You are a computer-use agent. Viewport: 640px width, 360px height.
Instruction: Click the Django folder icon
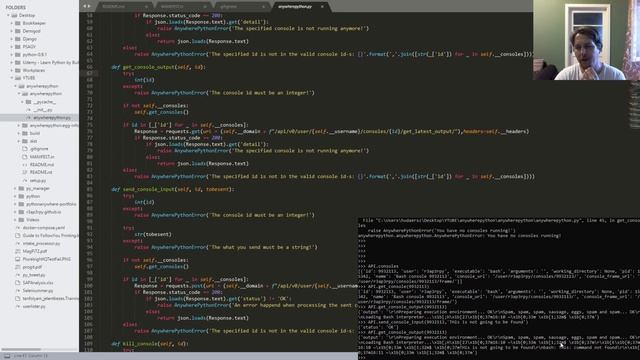pos(18,39)
